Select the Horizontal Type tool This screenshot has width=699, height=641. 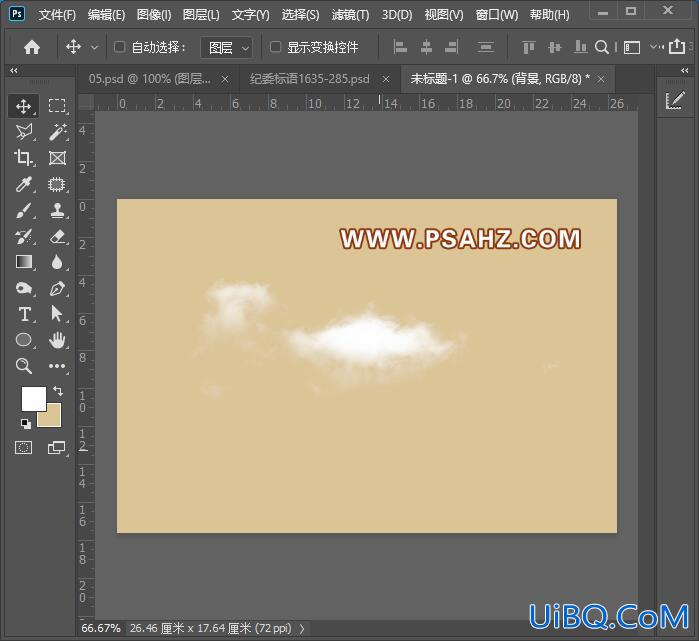point(24,314)
